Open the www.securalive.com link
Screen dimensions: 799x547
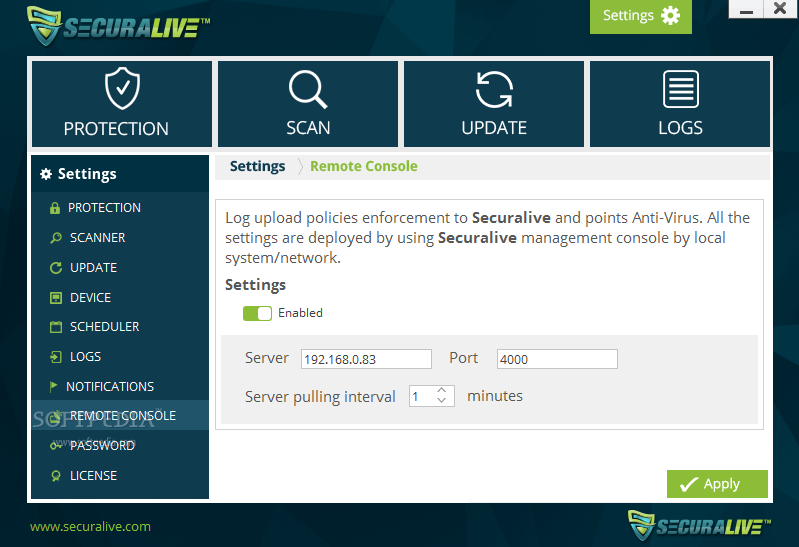point(90,527)
